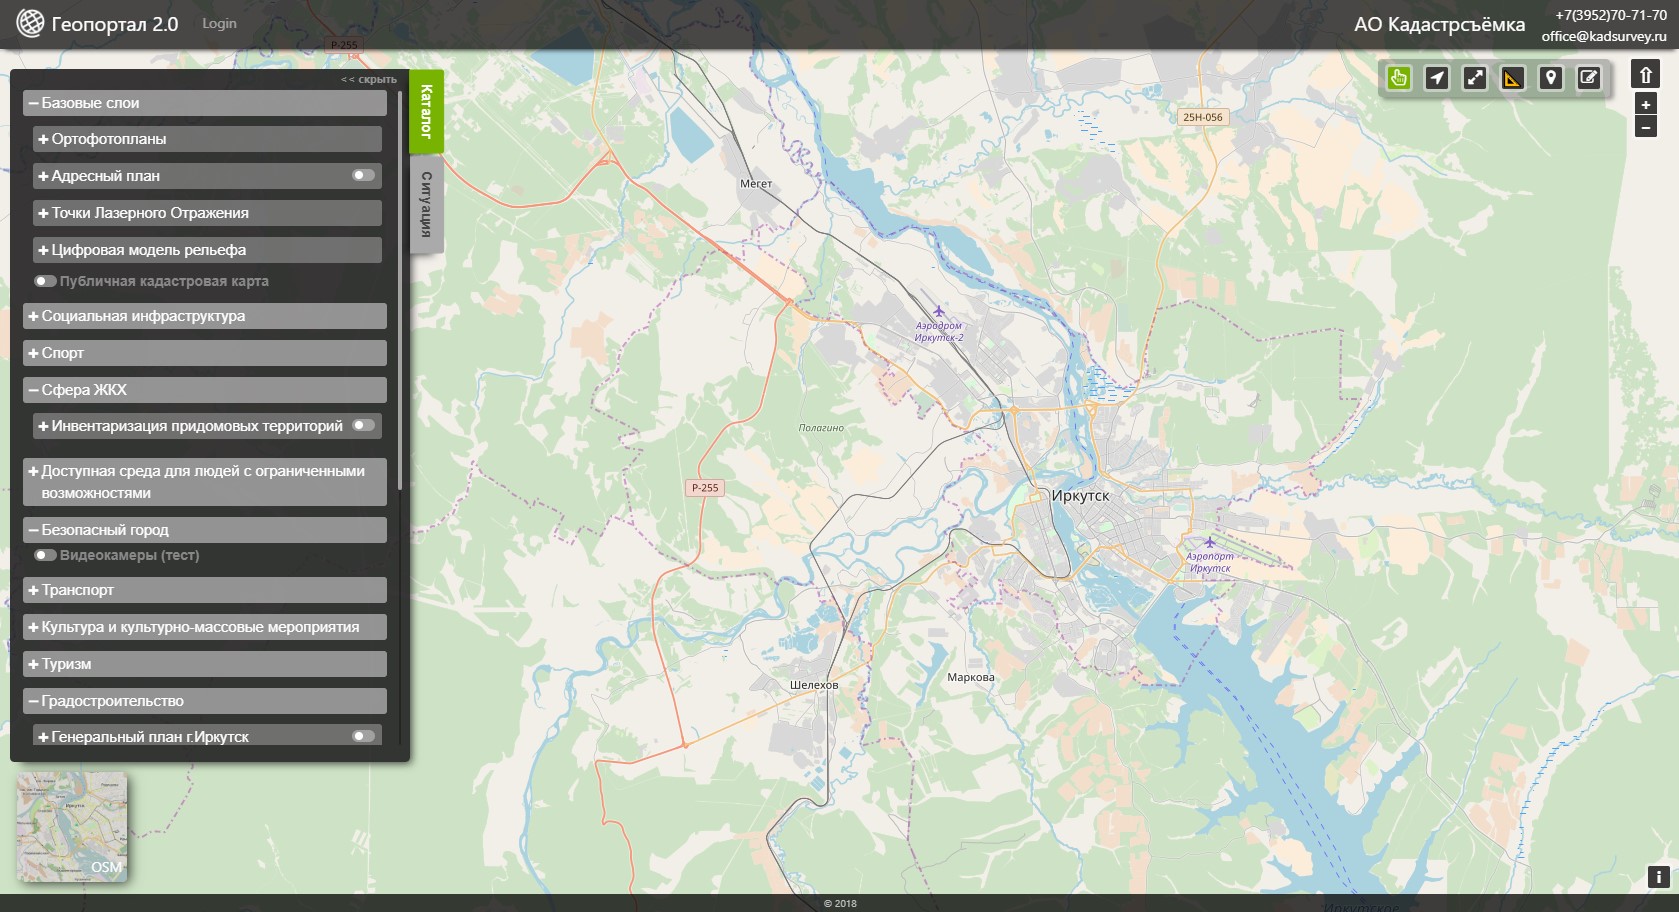1679x912 pixels.
Task: Turn on Видеокамеры (тест) switch
Action: [x=45, y=555]
